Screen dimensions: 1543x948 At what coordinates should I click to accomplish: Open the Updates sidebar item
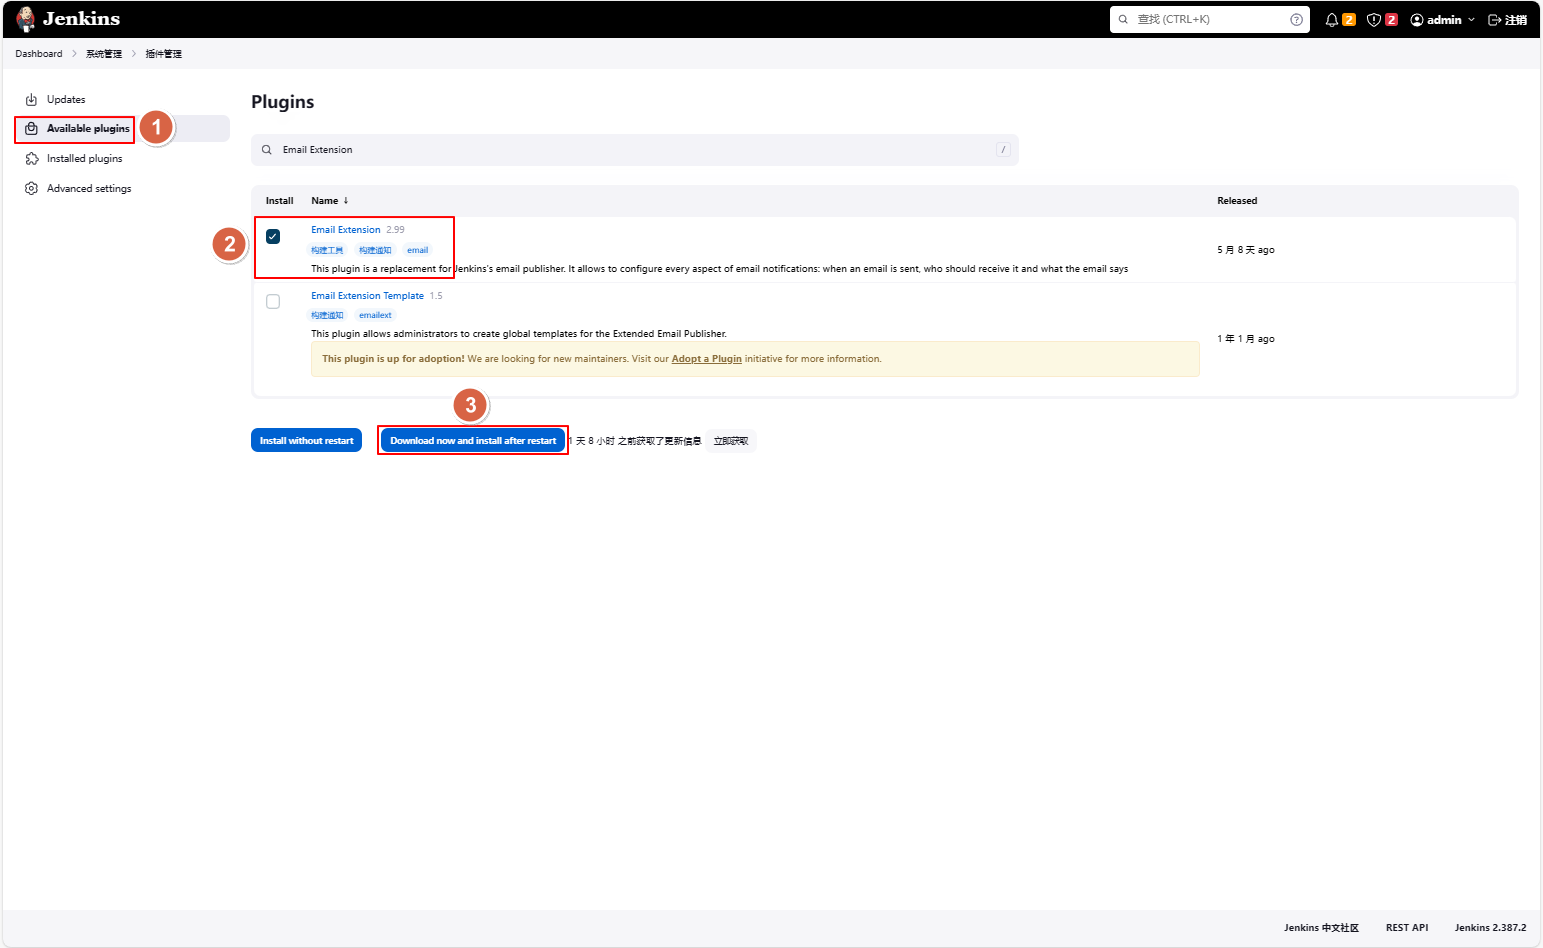122,100
